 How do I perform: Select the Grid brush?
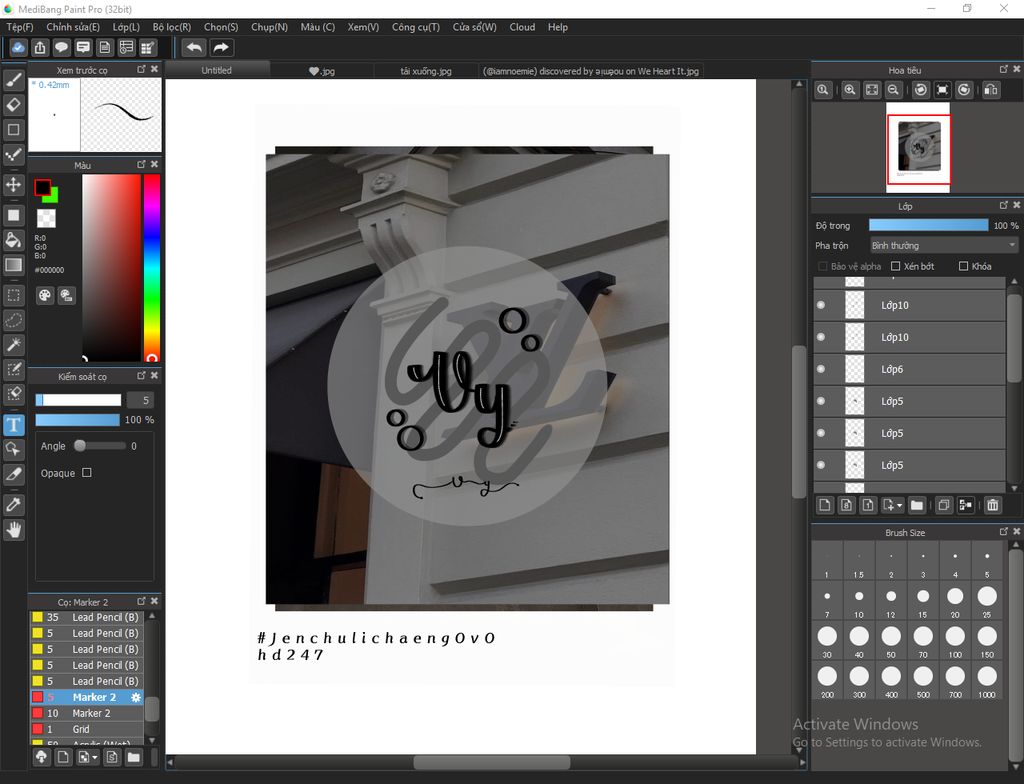pyautogui.click(x=87, y=729)
